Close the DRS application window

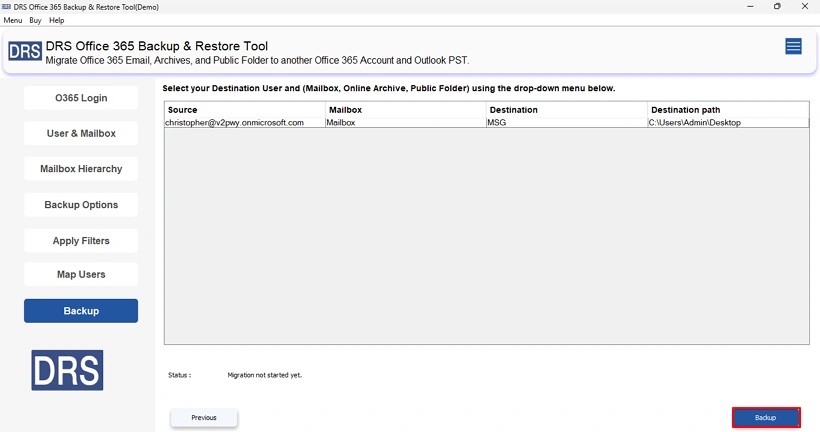[x=805, y=6]
